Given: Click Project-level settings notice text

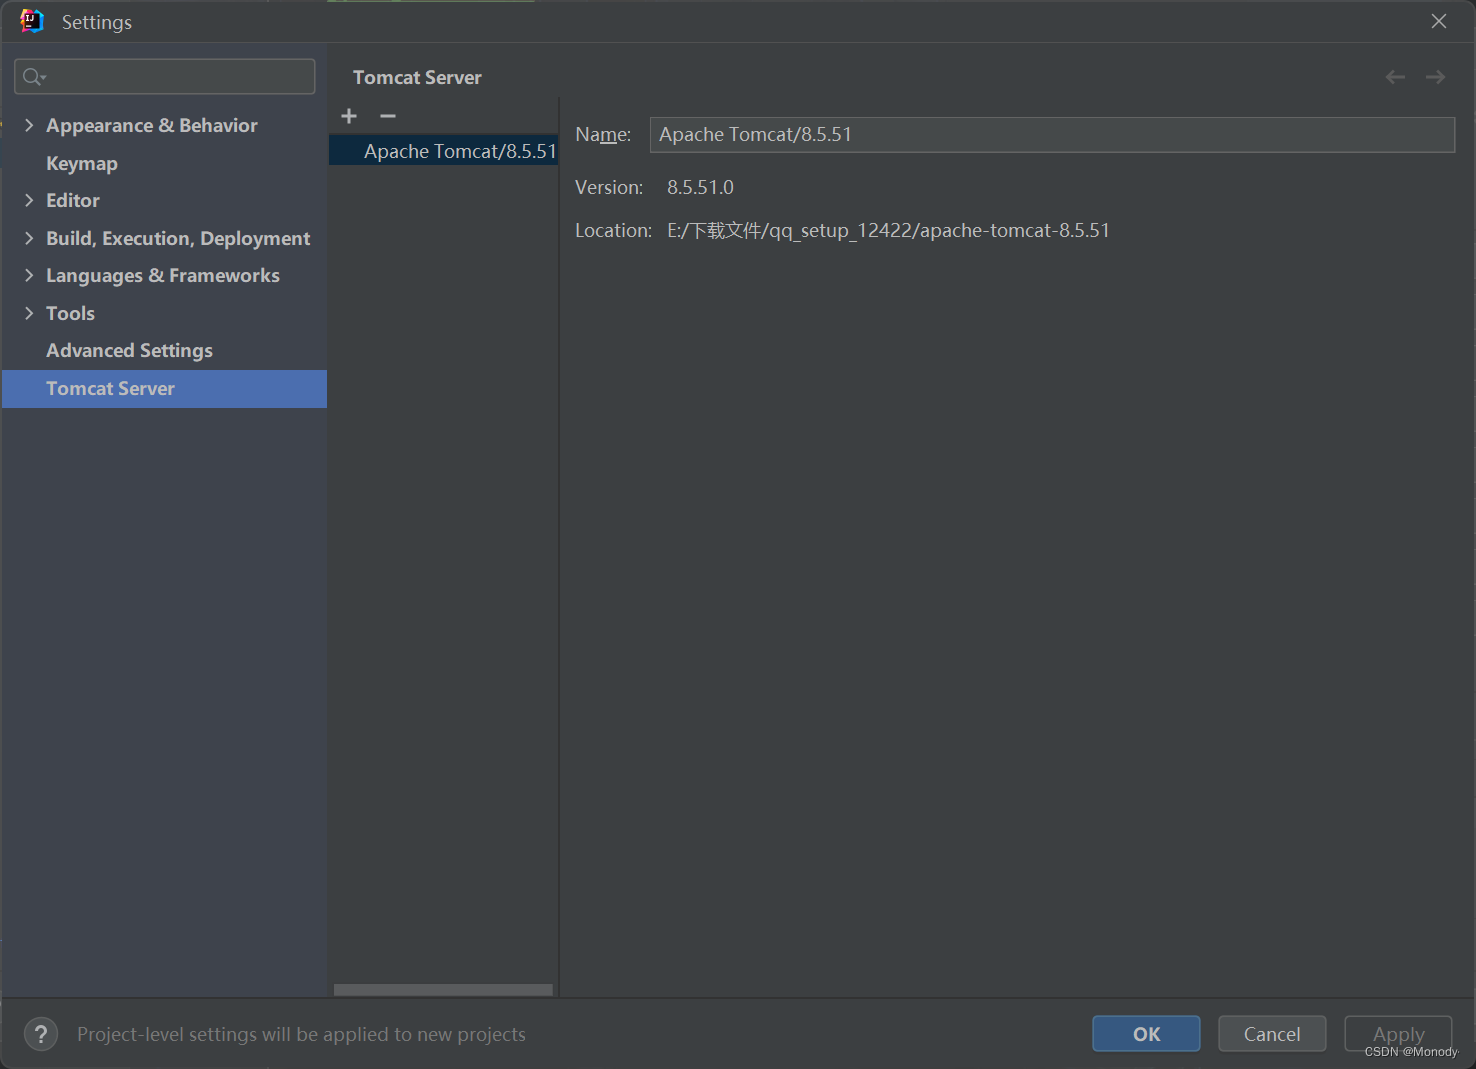Looking at the screenshot, I should pos(301,1034).
